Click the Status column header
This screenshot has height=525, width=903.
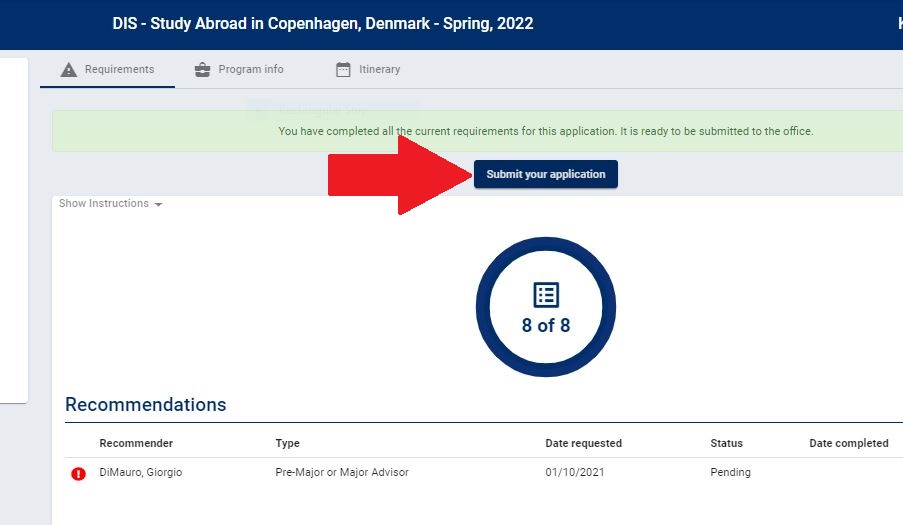click(x=726, y=443)
